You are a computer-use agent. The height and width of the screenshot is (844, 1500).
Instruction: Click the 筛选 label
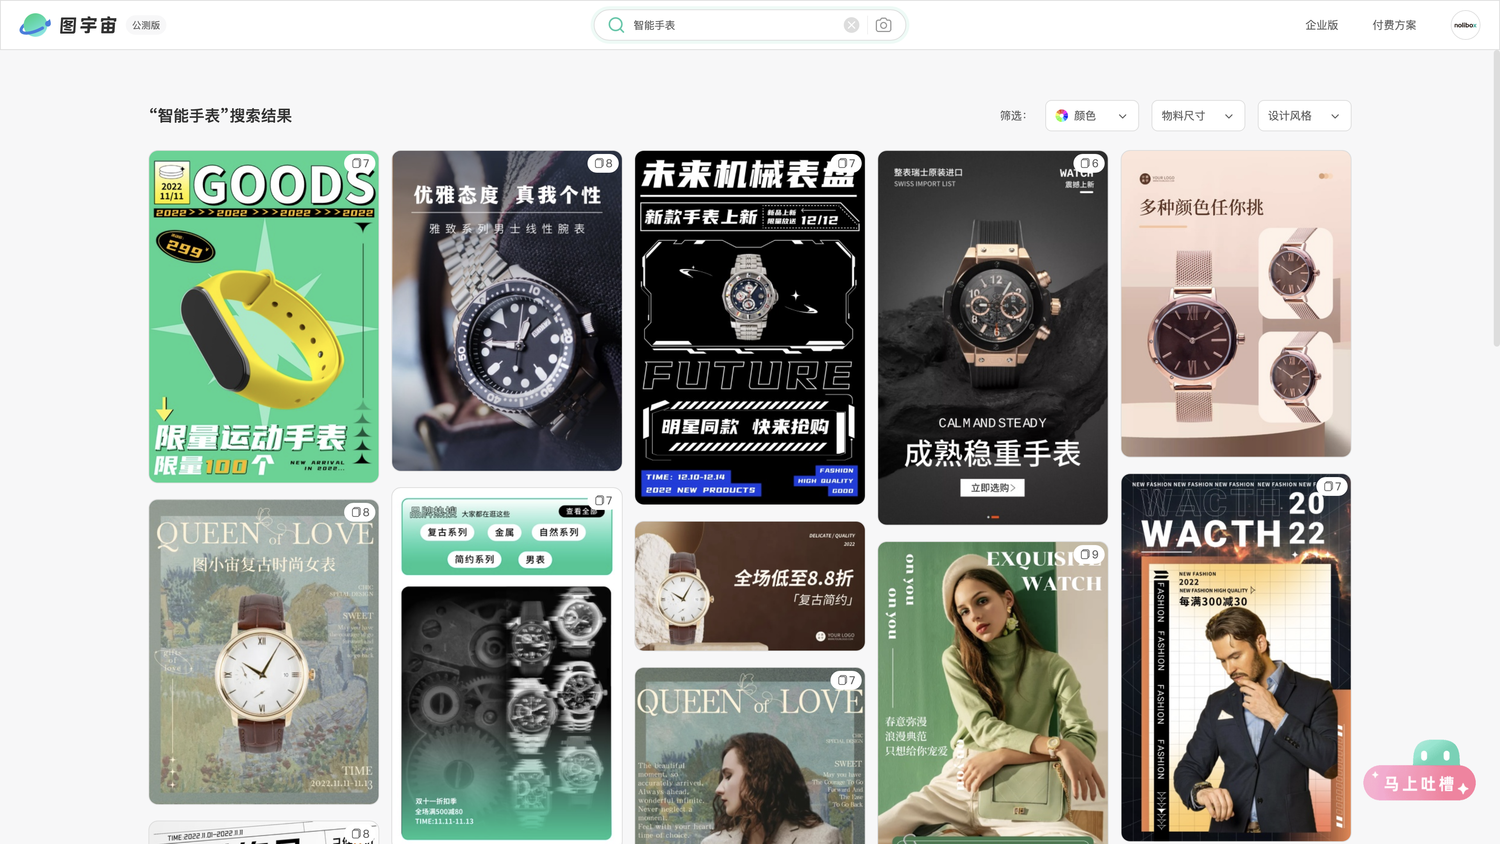[1013, 116]
